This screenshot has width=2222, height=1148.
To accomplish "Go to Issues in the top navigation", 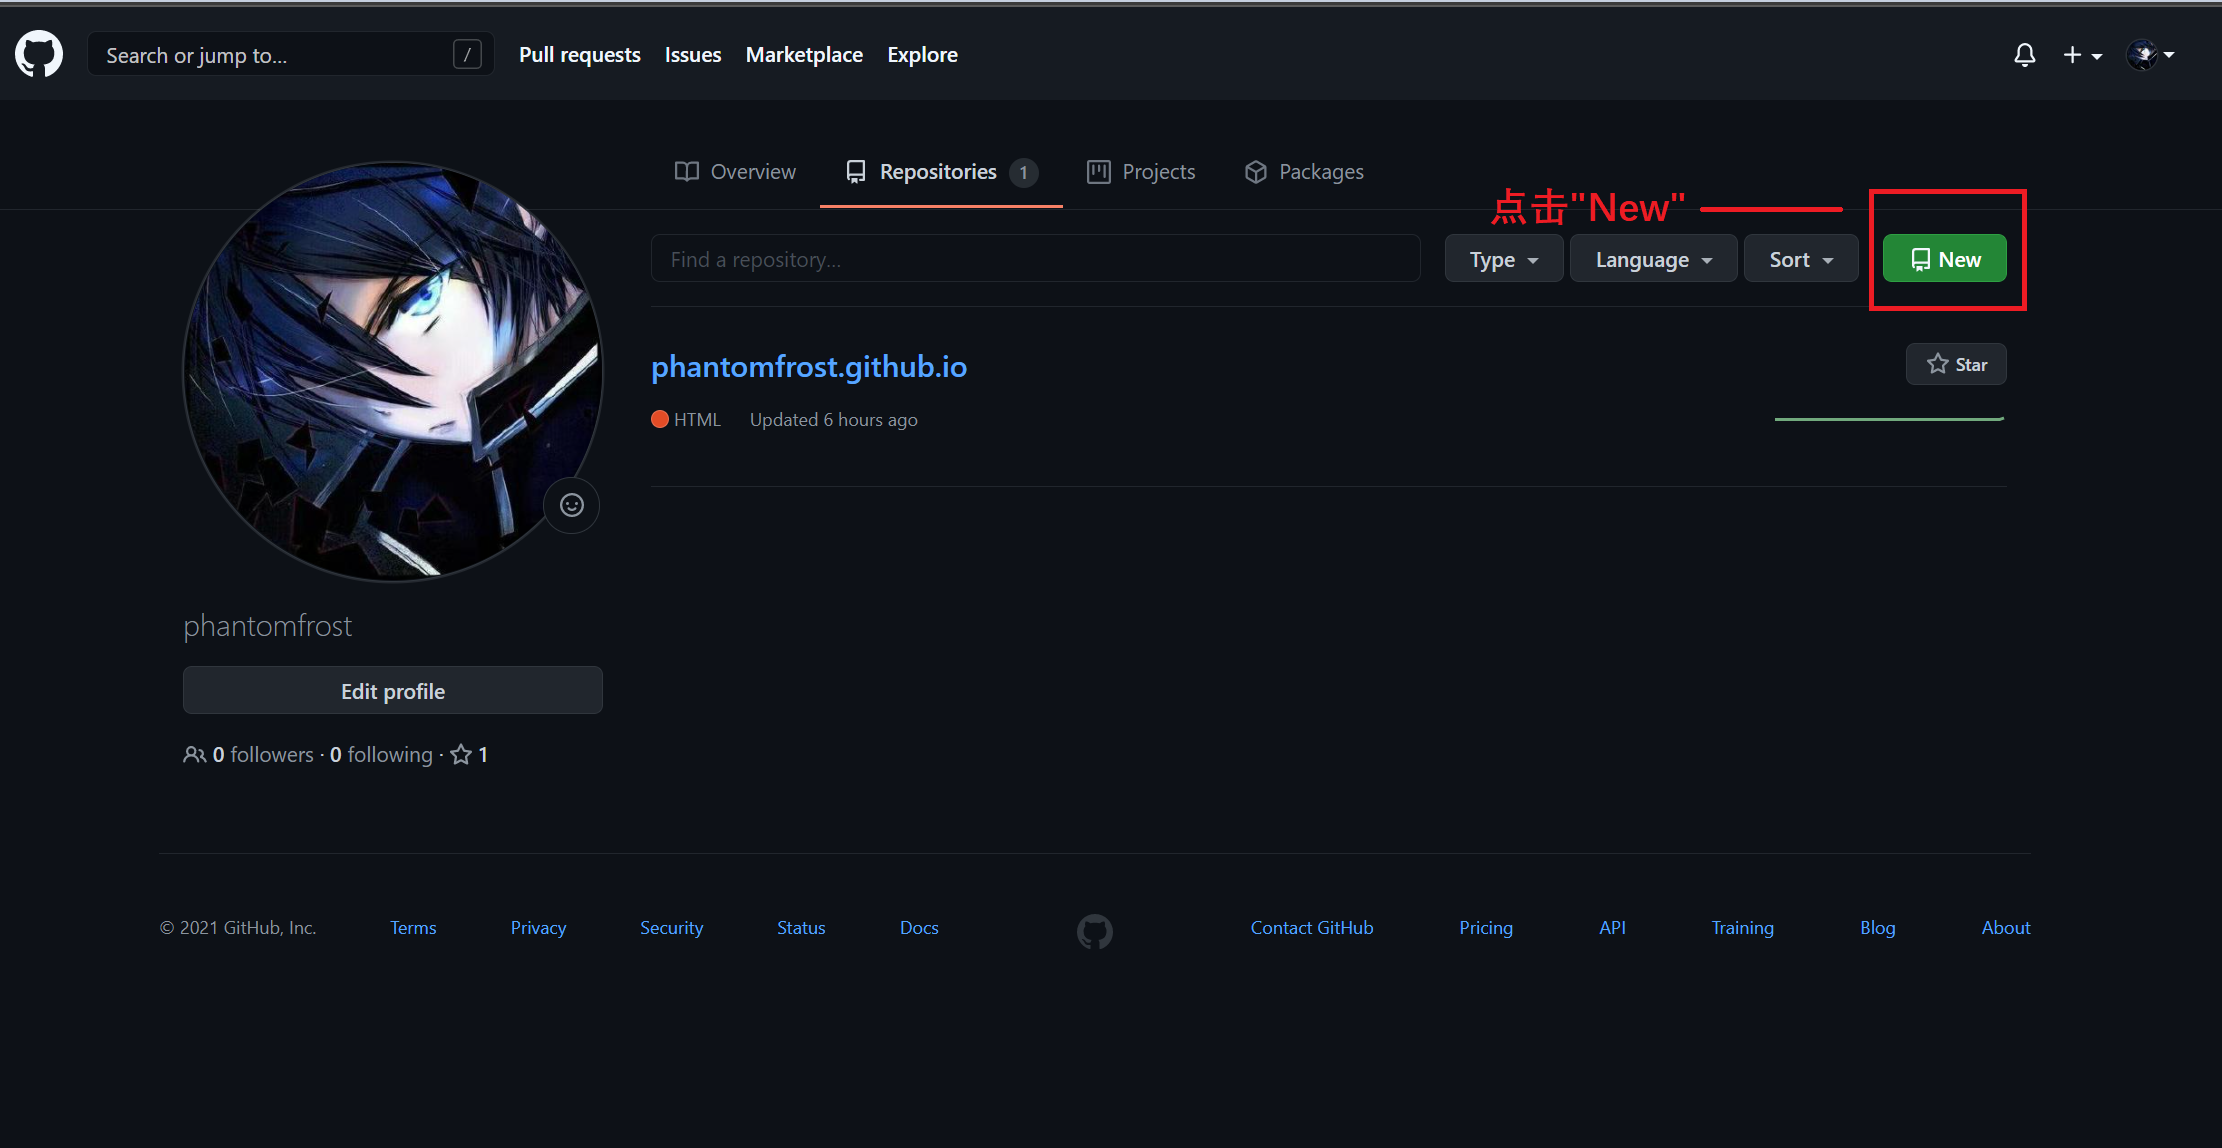I will 693,55.
